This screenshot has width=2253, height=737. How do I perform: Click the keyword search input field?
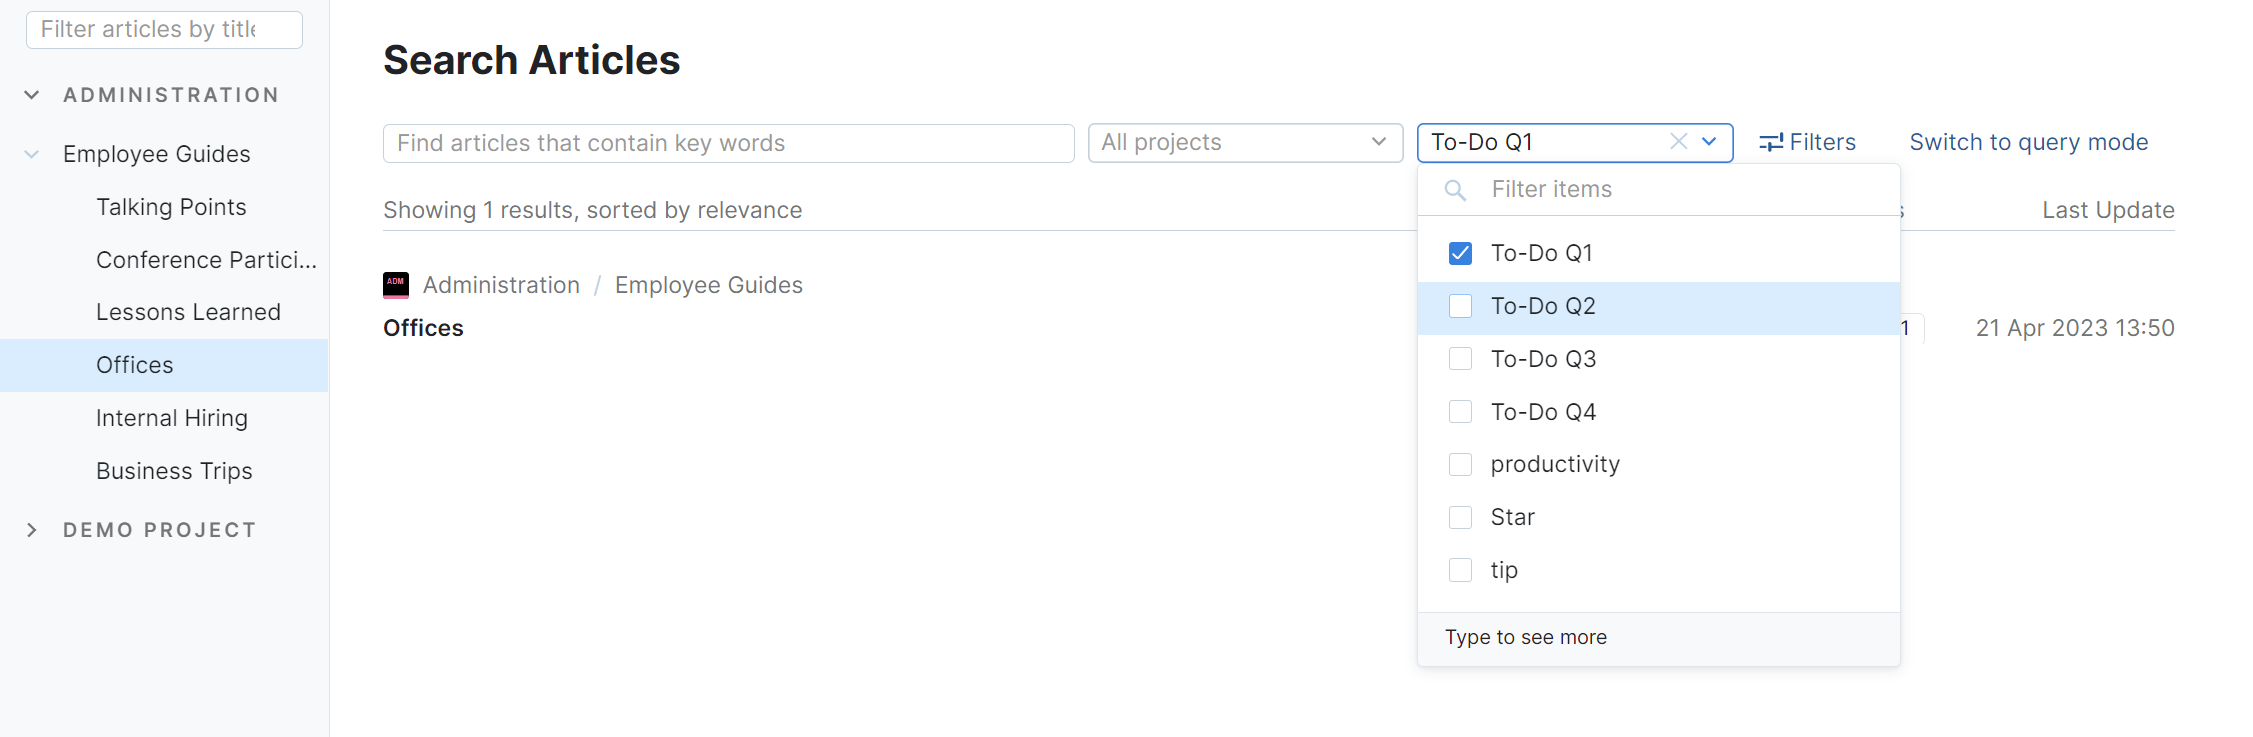[x=728, y=142]
